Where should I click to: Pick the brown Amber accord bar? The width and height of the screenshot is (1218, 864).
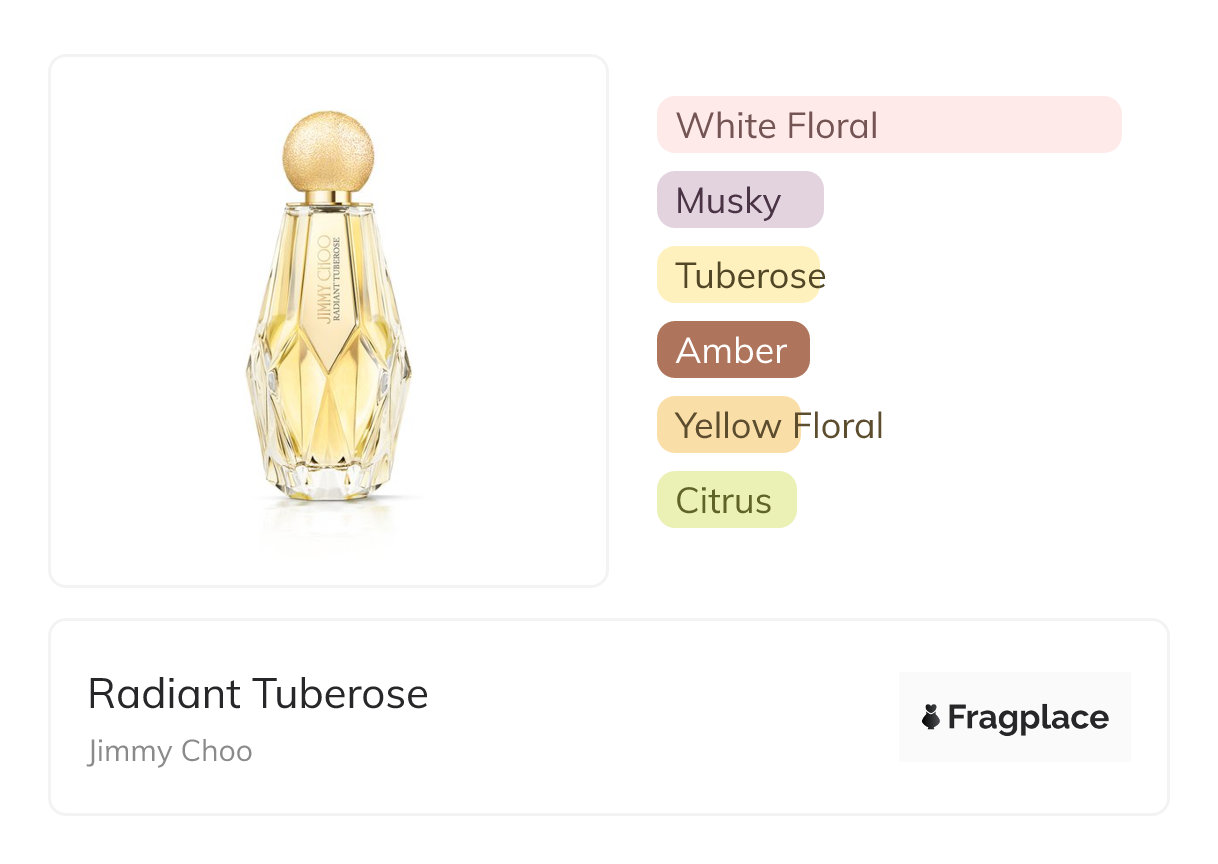pyautogui.click(x=733, y=350)
